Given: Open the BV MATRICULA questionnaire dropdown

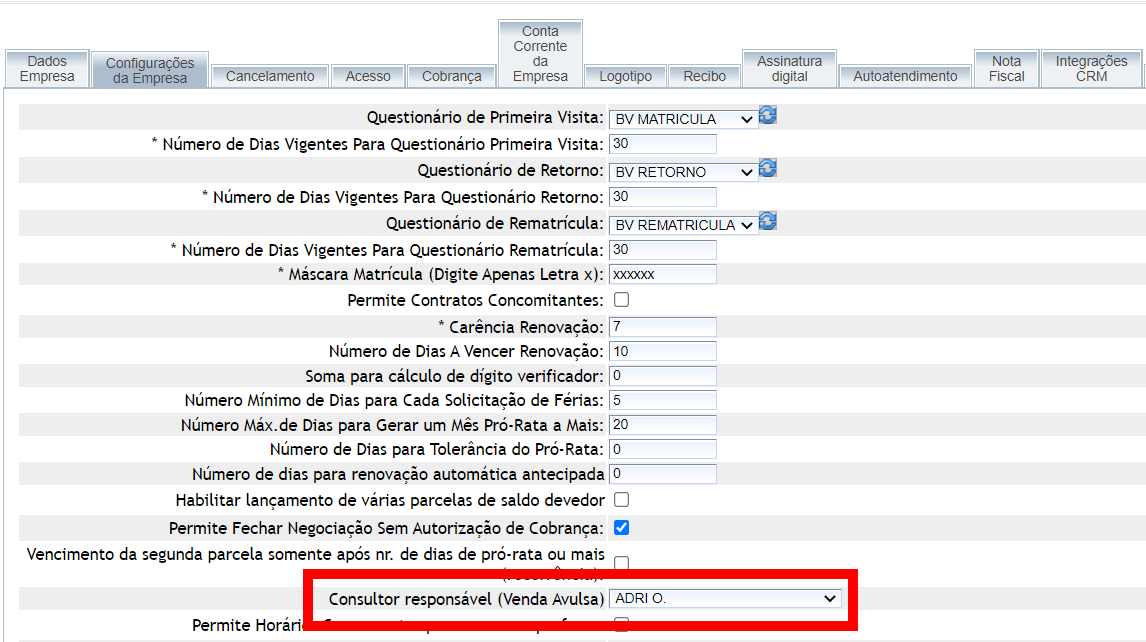Looking at the screenshot, I should [x=684, y=119].
